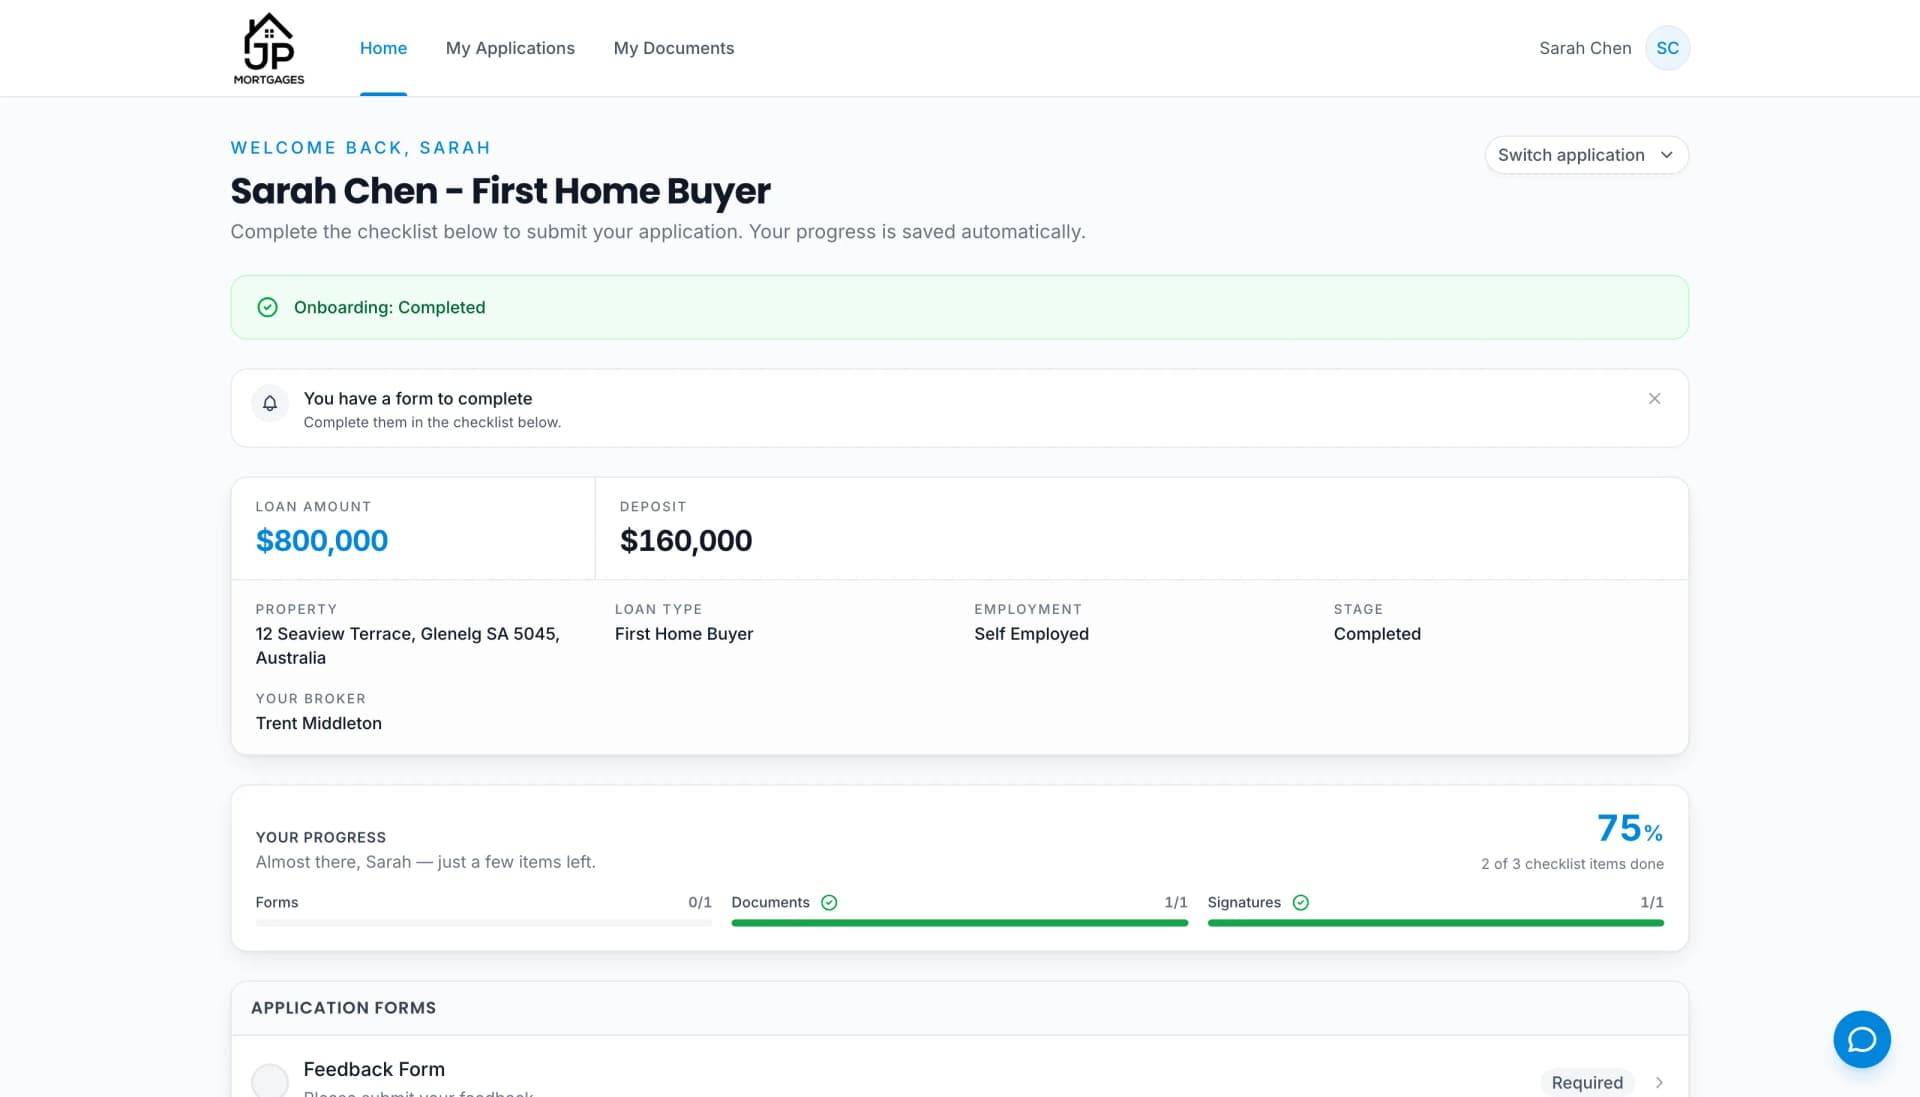This screenshot has width=1920, height=1097.
Task: Toggle the Feedback Form status circle
Action: [270, 1081]
